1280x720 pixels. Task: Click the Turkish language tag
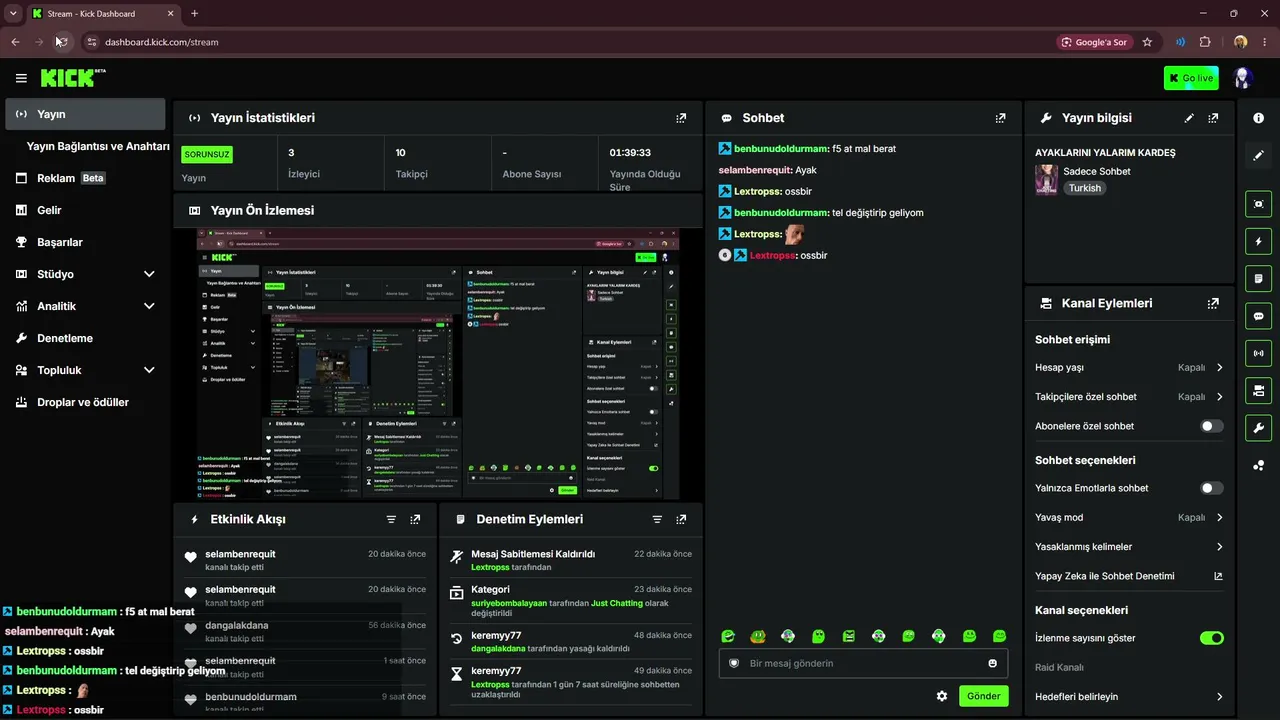click(1084, 188)
